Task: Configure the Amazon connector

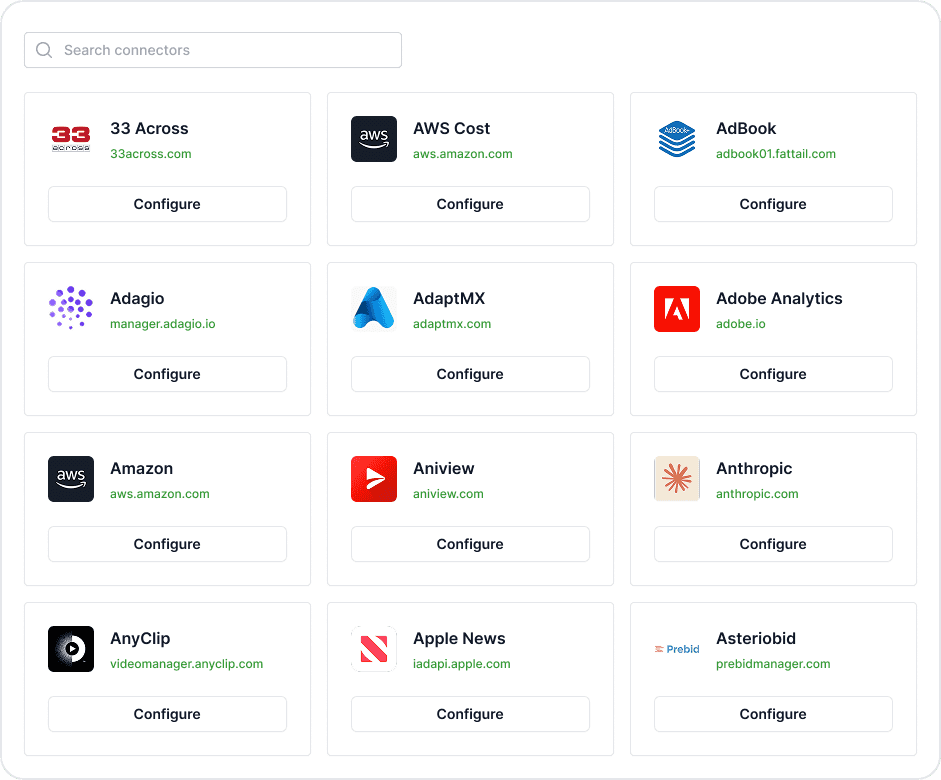Action: (167, 544)
